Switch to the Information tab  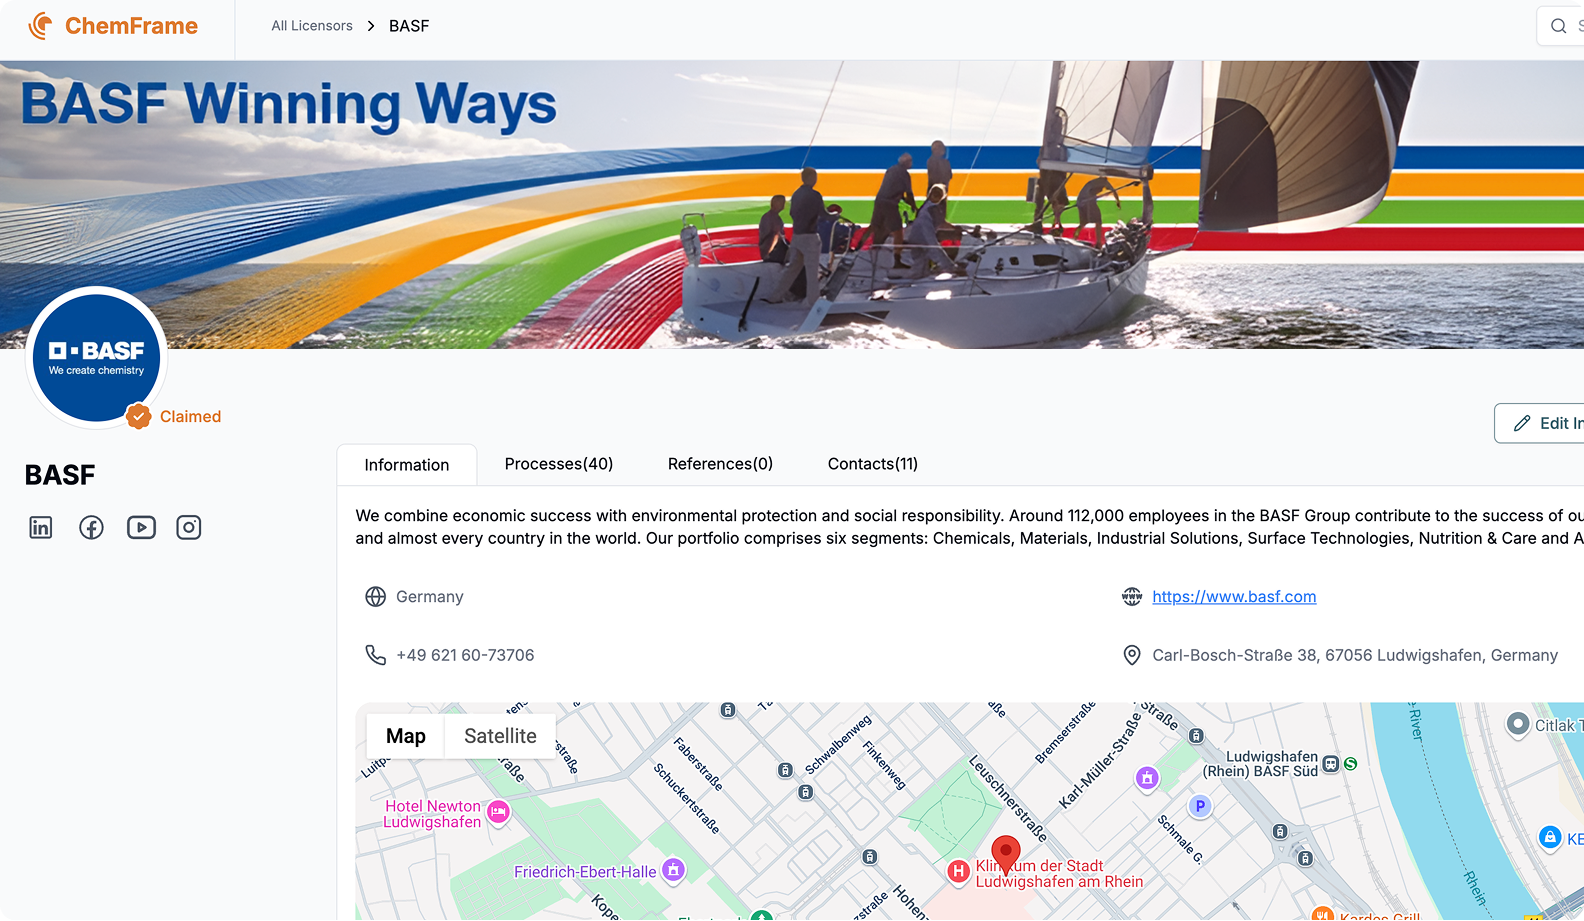[407, 465]
